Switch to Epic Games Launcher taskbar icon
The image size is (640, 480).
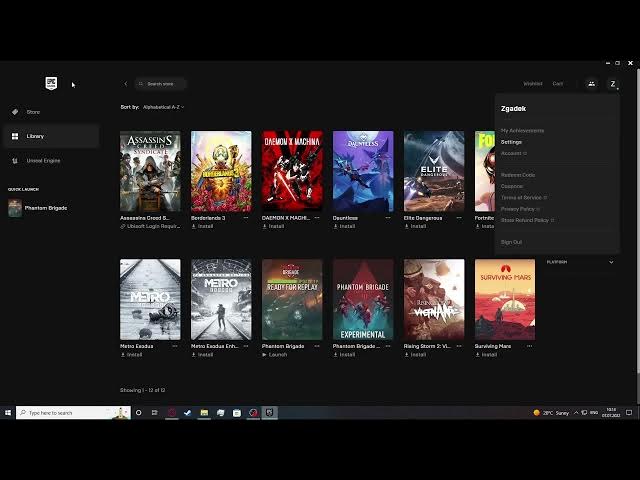[269, 413]
